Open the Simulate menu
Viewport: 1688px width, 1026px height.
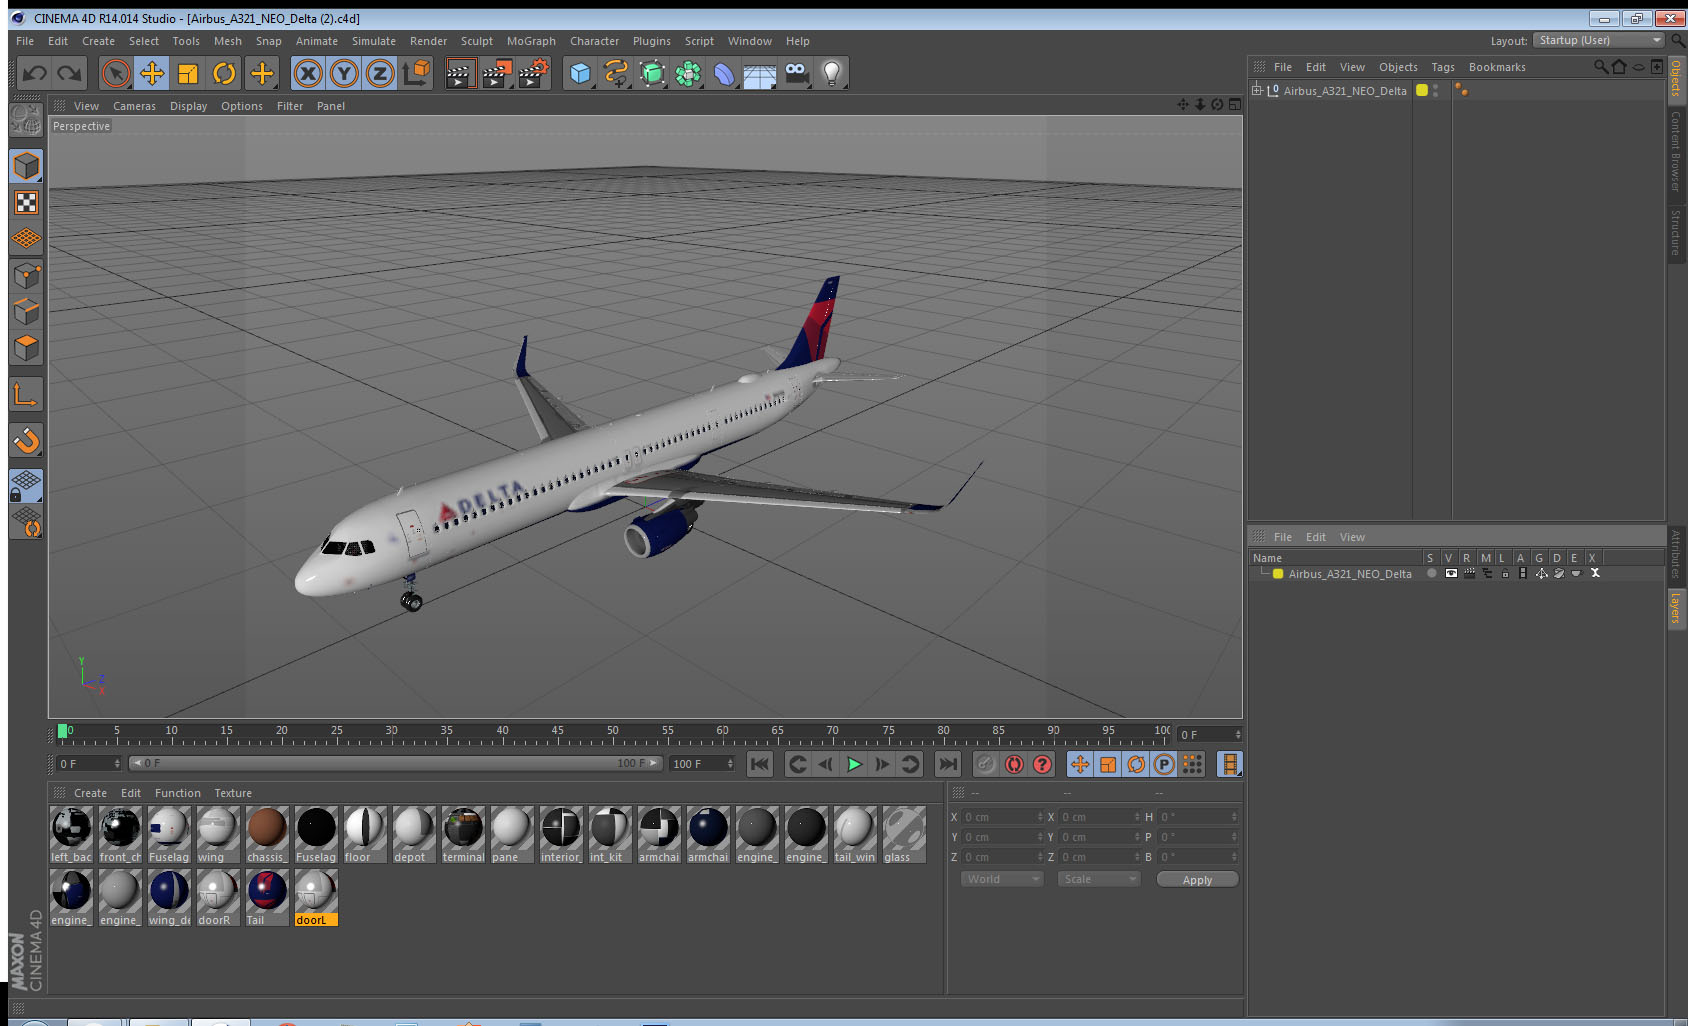pyautogui.click(x=374, y=41)
